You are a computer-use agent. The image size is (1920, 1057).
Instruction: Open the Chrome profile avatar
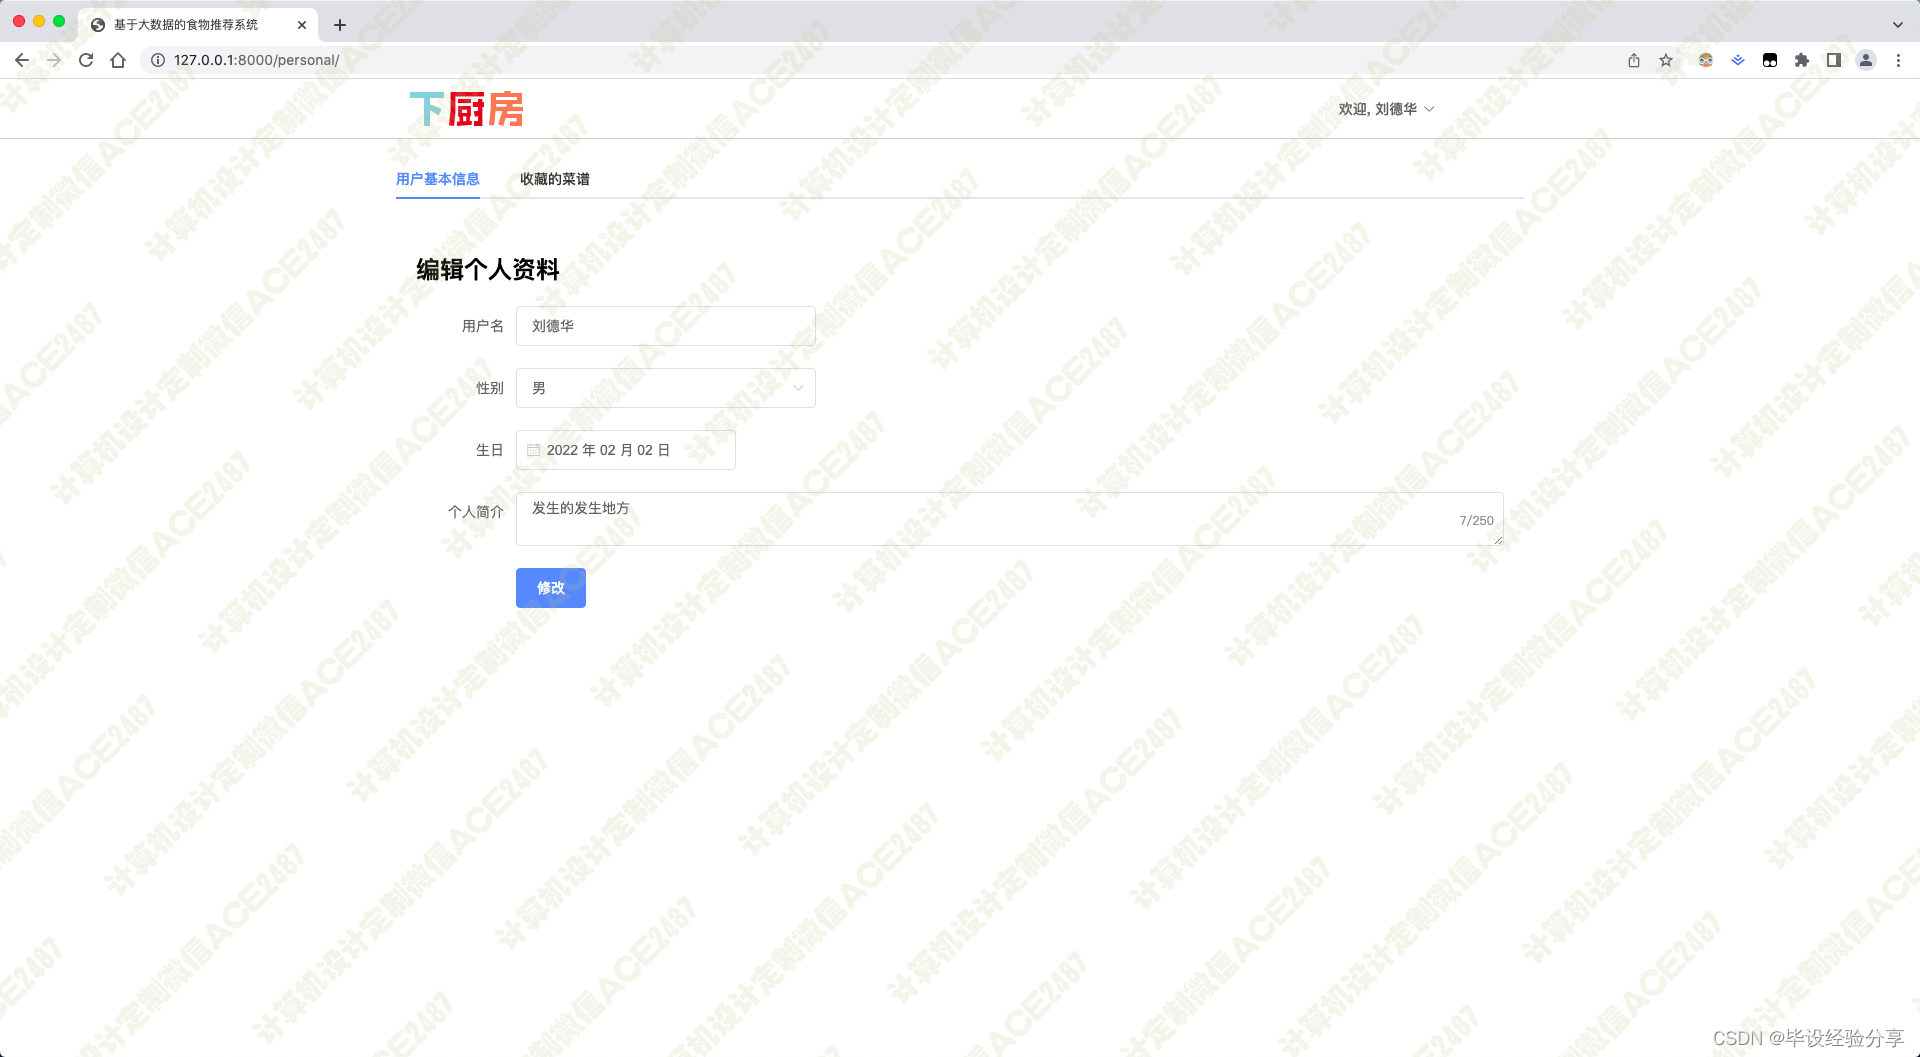[1866, 60]
